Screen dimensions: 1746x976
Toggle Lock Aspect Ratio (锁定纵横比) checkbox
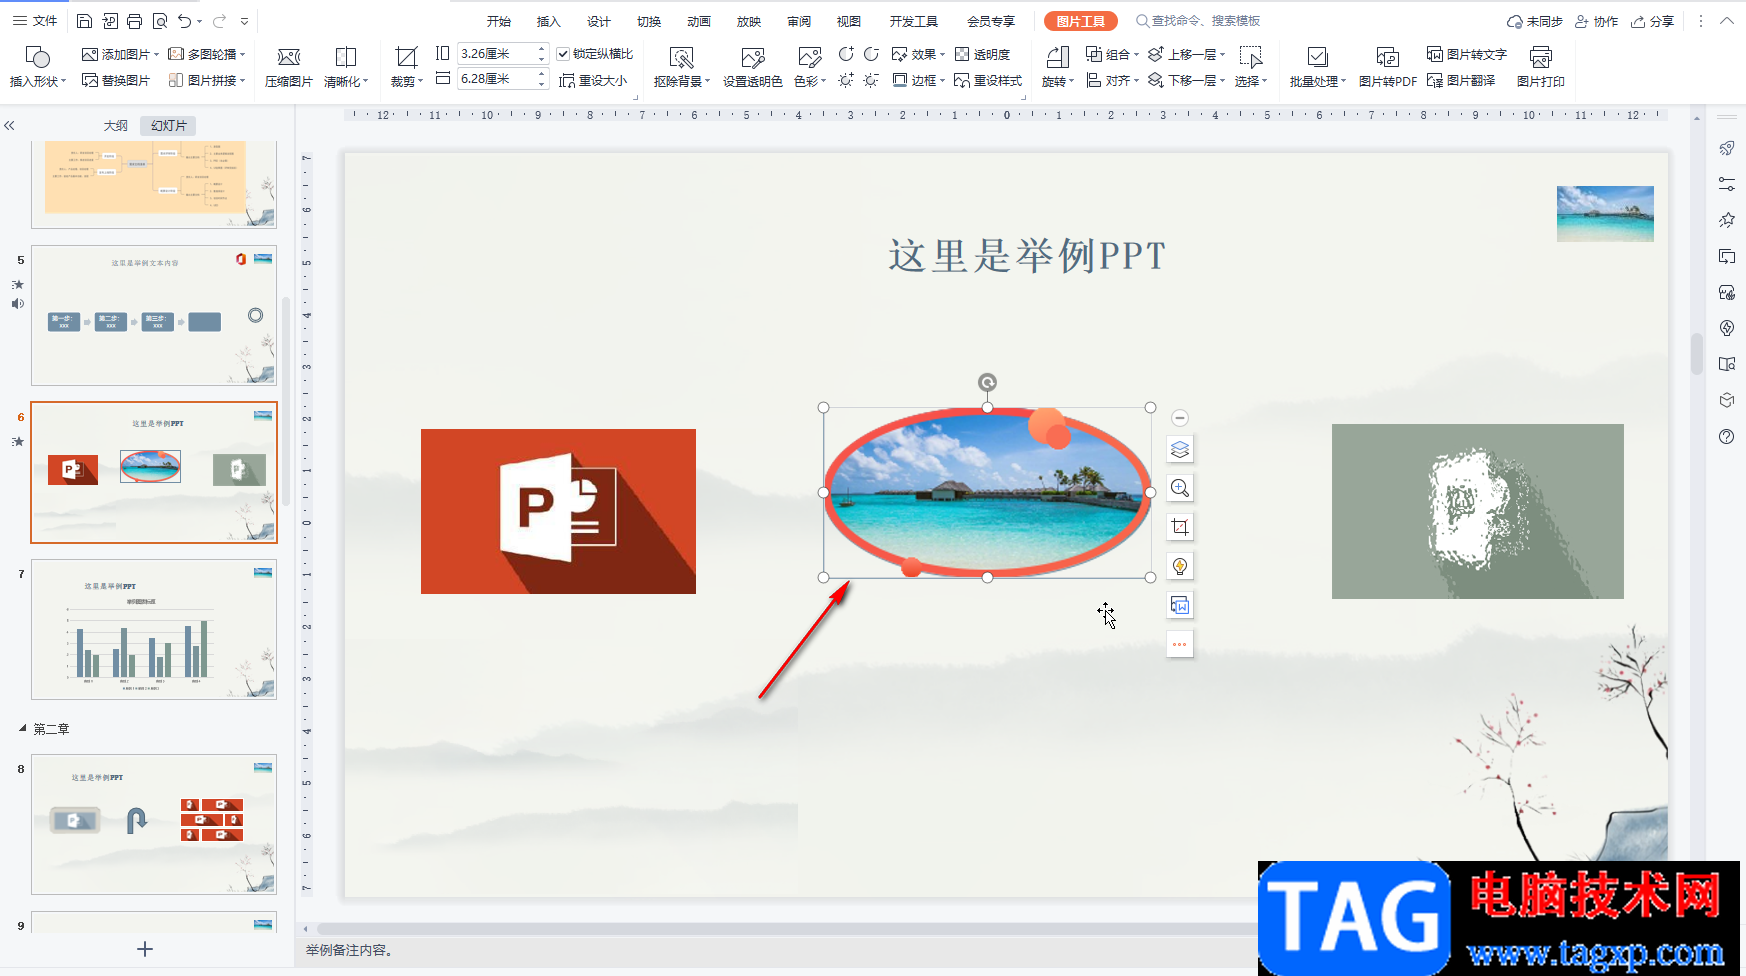coord(563,54)
